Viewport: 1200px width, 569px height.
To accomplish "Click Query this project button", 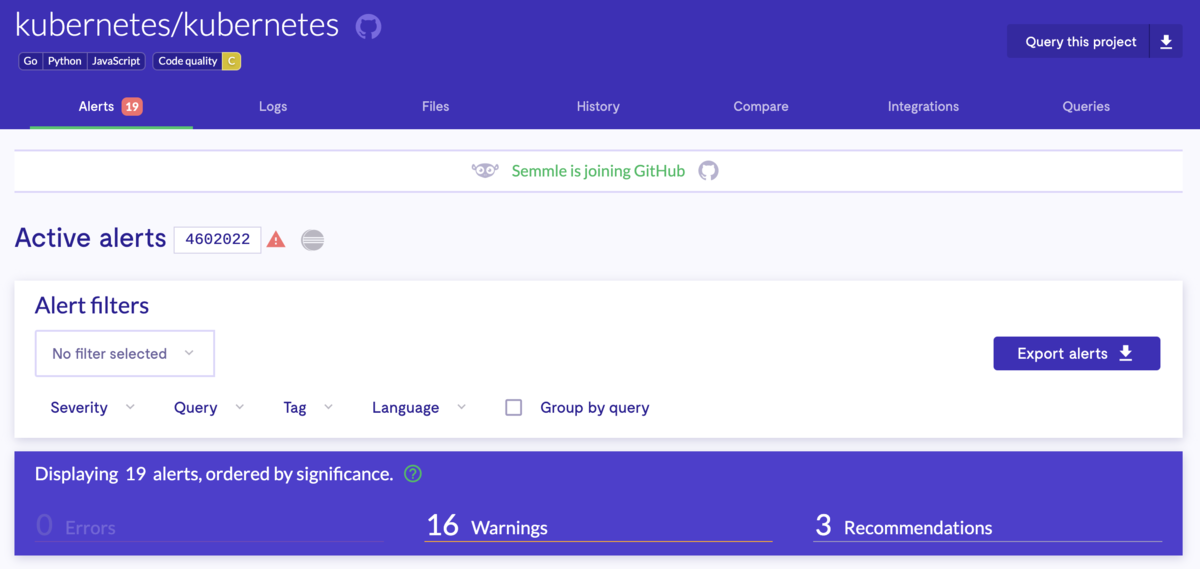I will [1080, 42].
